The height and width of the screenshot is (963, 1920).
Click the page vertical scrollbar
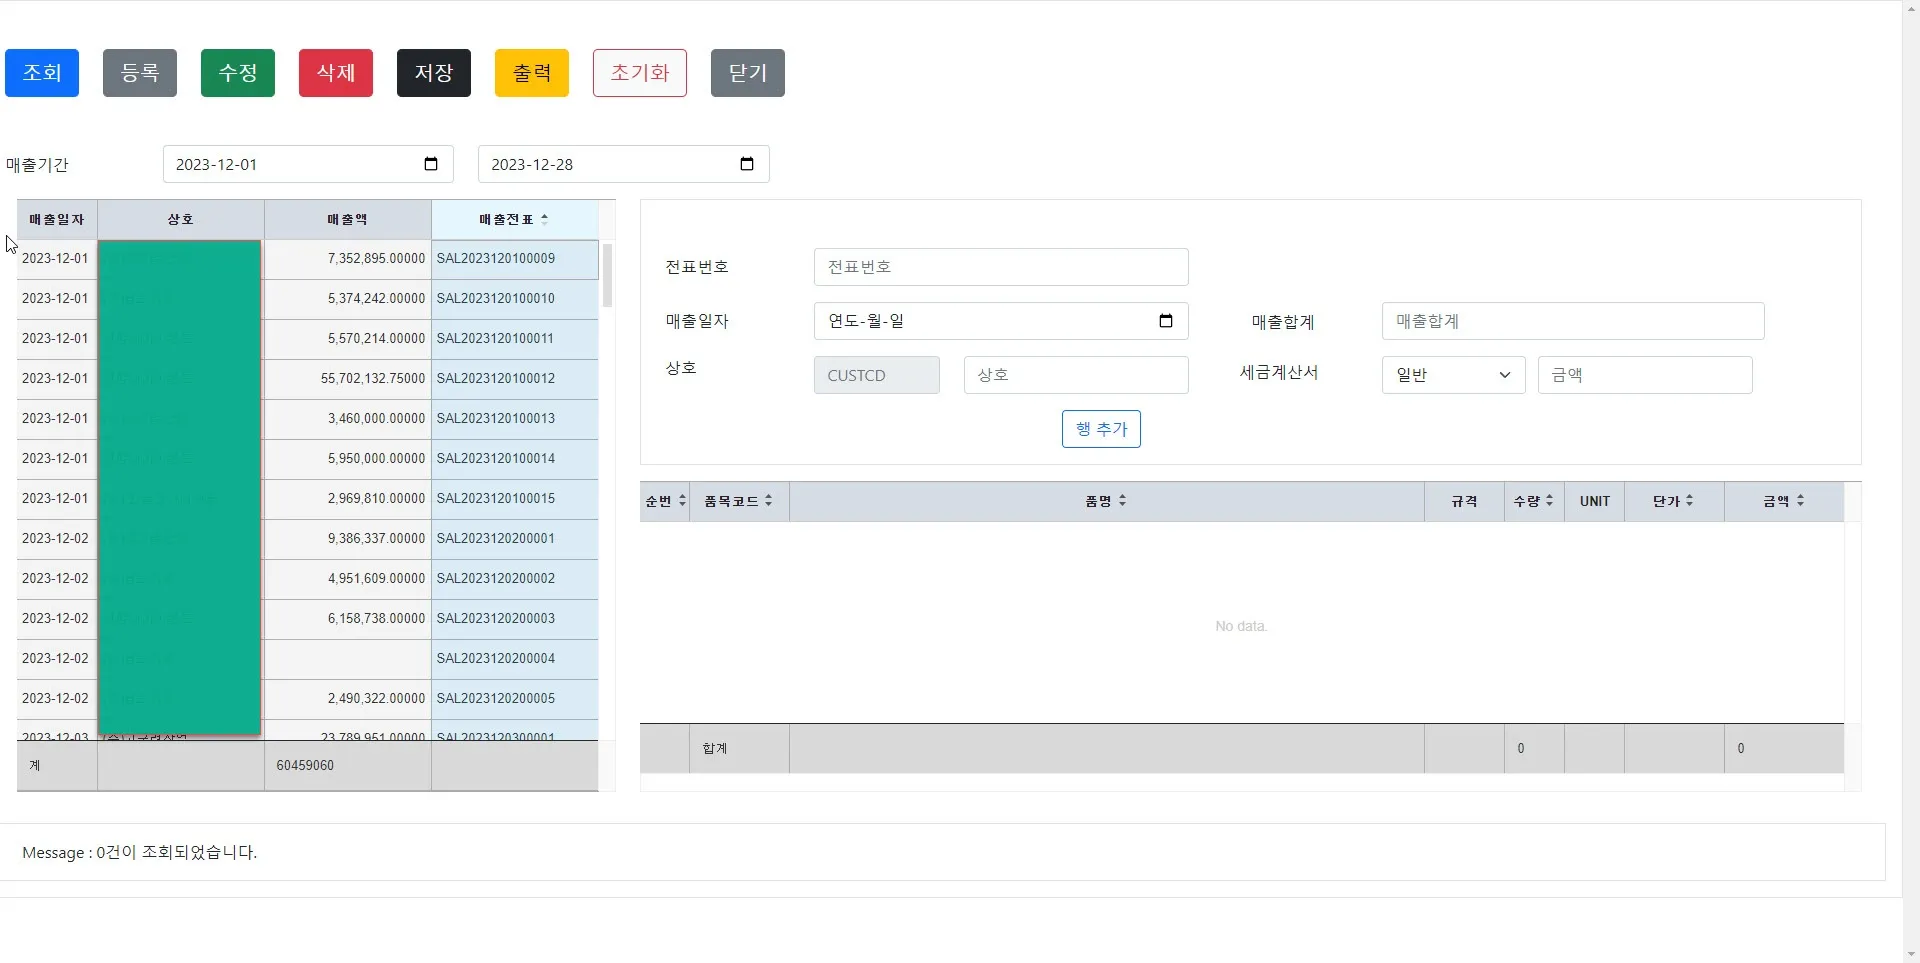click(1911, 480)
